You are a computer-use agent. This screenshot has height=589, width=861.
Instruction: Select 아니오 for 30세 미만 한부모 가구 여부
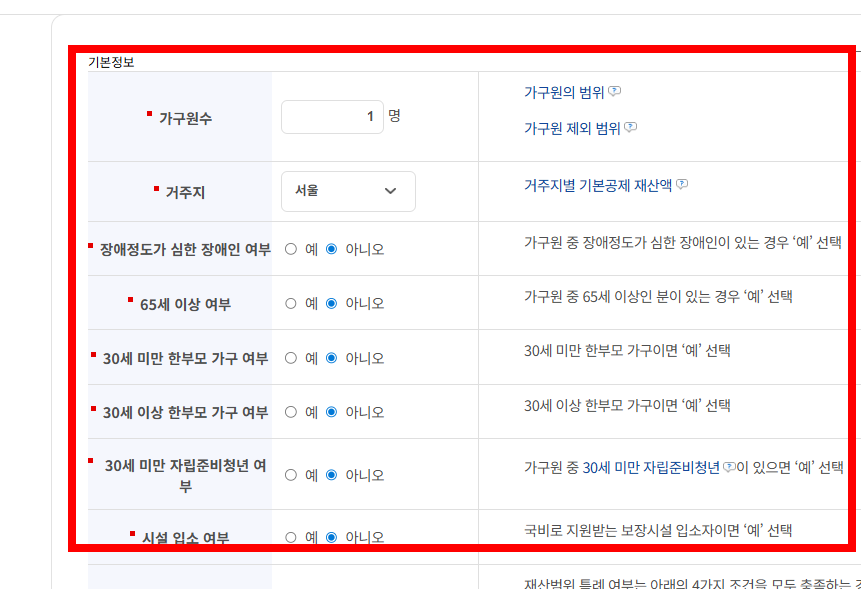pyautogui.click(x=332, y=358)
